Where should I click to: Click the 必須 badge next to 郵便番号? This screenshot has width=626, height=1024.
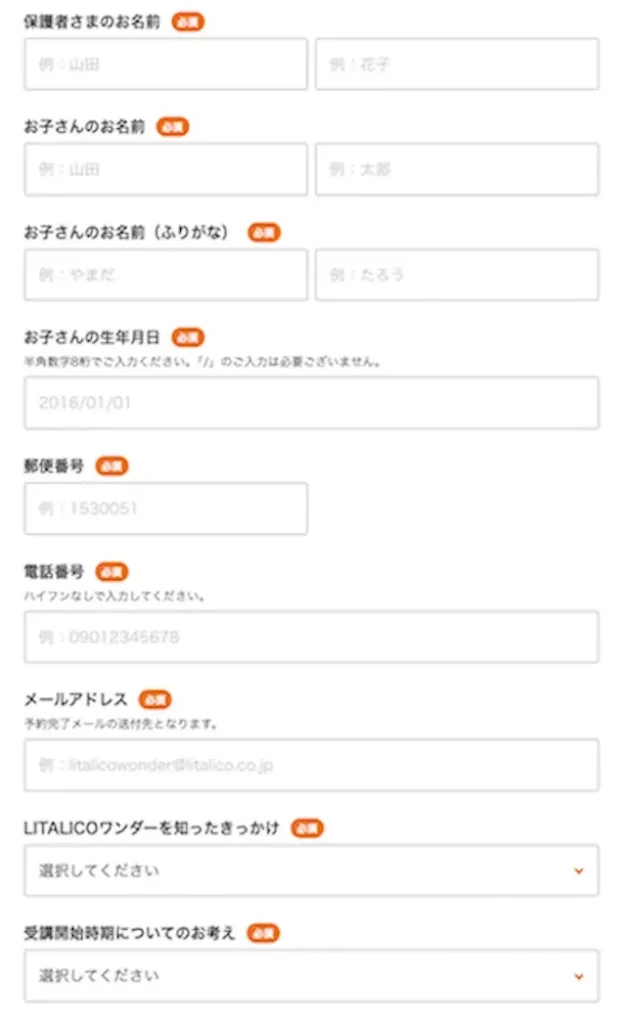click(x=112, y=466)
